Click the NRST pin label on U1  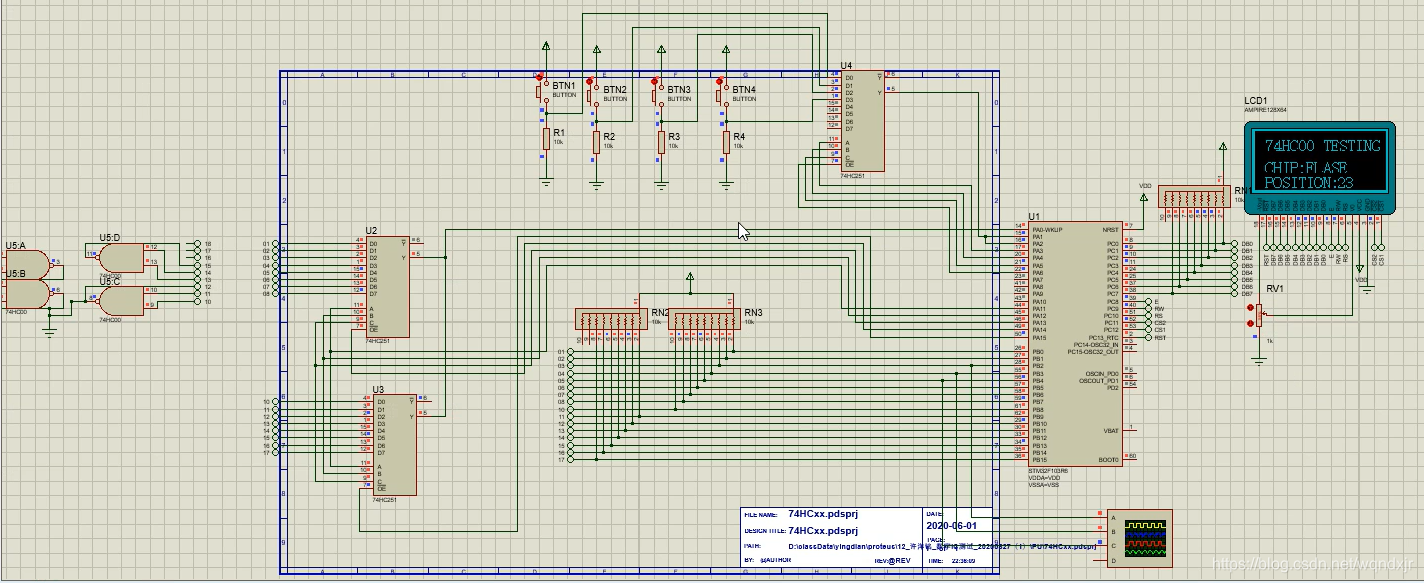coord(1110,230)
